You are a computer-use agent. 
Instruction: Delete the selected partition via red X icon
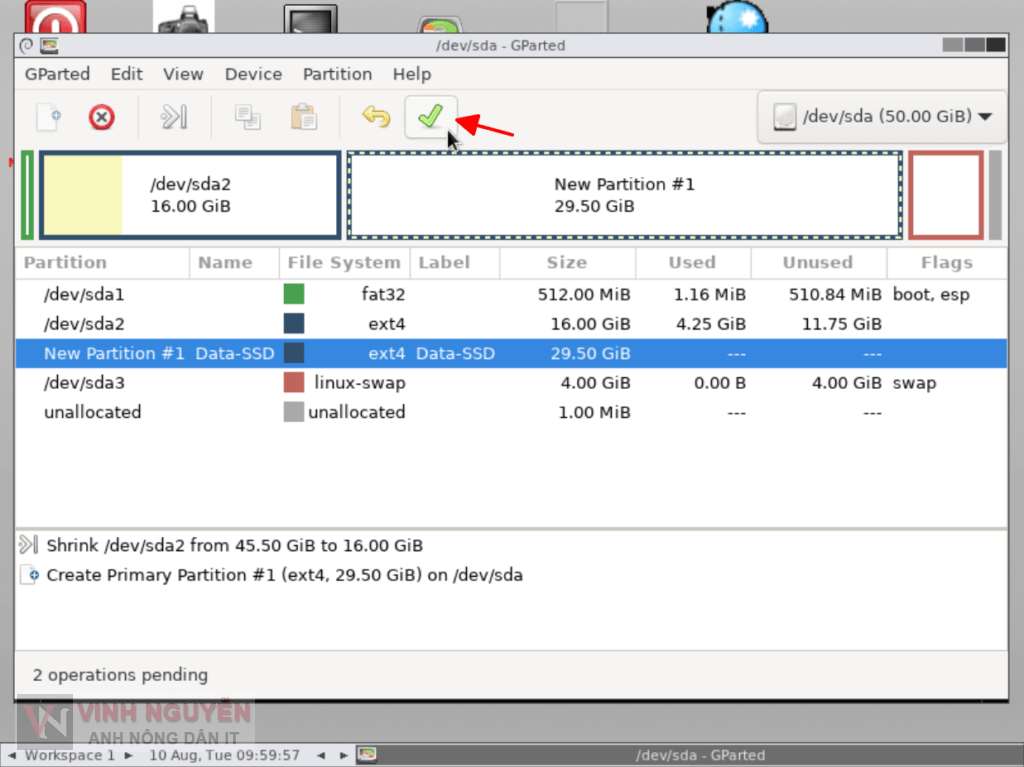tap(101, 117)
